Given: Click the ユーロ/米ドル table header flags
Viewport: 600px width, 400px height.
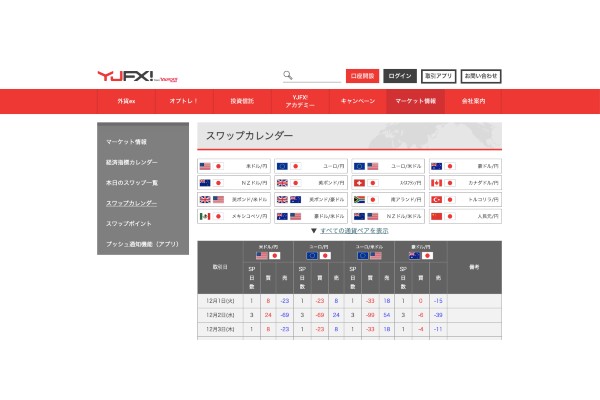Looking at the screenshot, I should point(369,256).
